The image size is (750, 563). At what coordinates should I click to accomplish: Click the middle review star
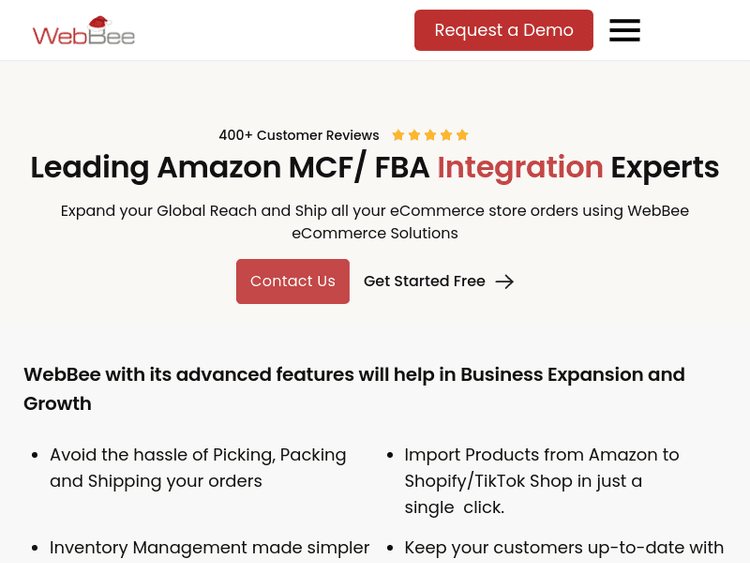(x=430, y=135)
